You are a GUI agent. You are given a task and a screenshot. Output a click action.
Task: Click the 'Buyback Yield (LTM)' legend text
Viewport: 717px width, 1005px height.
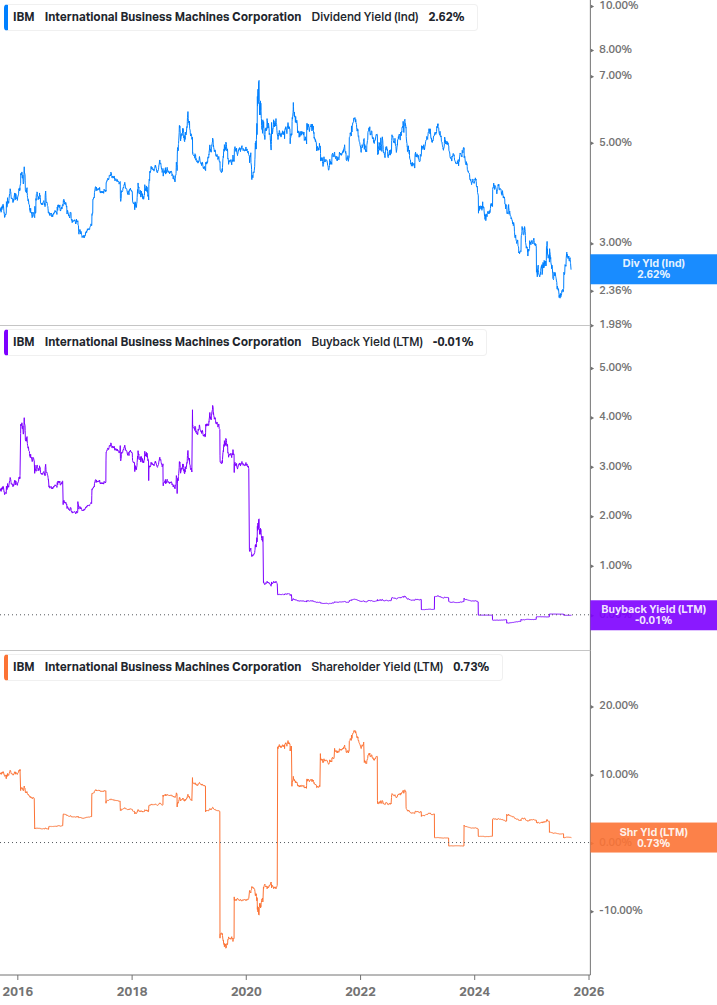[x=367, y=342]
